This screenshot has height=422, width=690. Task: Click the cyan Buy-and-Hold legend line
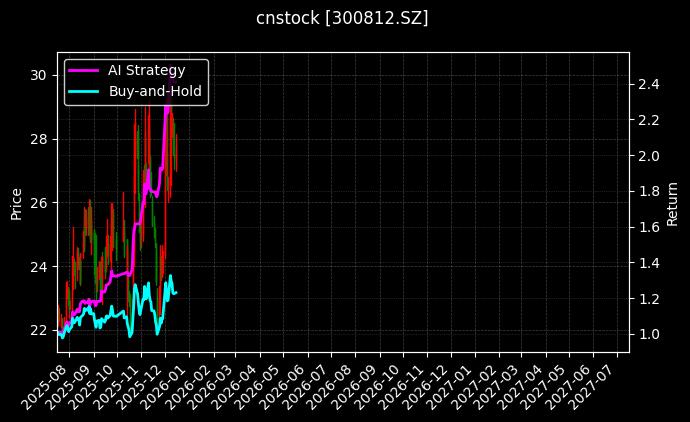[x=84, y=91]
